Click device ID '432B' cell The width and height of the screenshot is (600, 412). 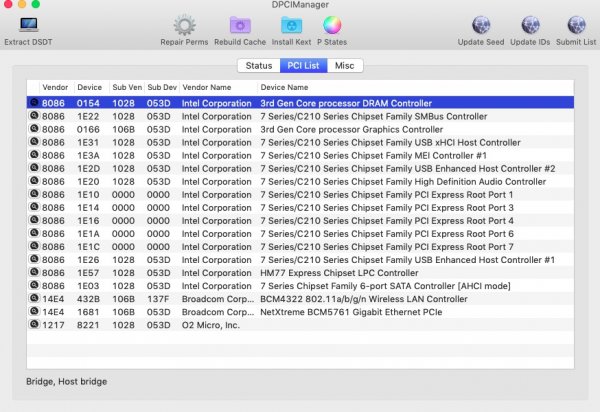[x=88, y=299]
